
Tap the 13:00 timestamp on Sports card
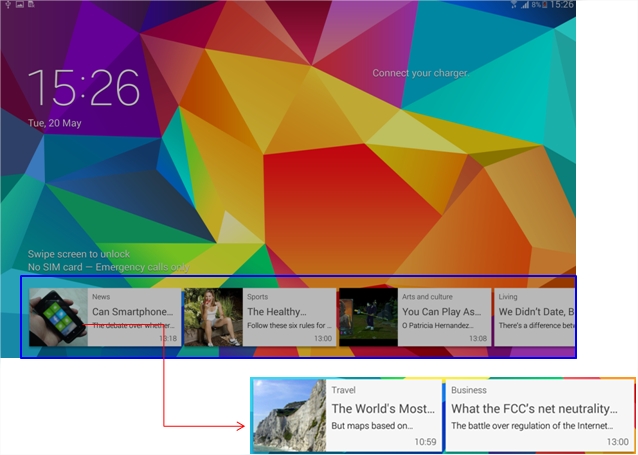323,339
